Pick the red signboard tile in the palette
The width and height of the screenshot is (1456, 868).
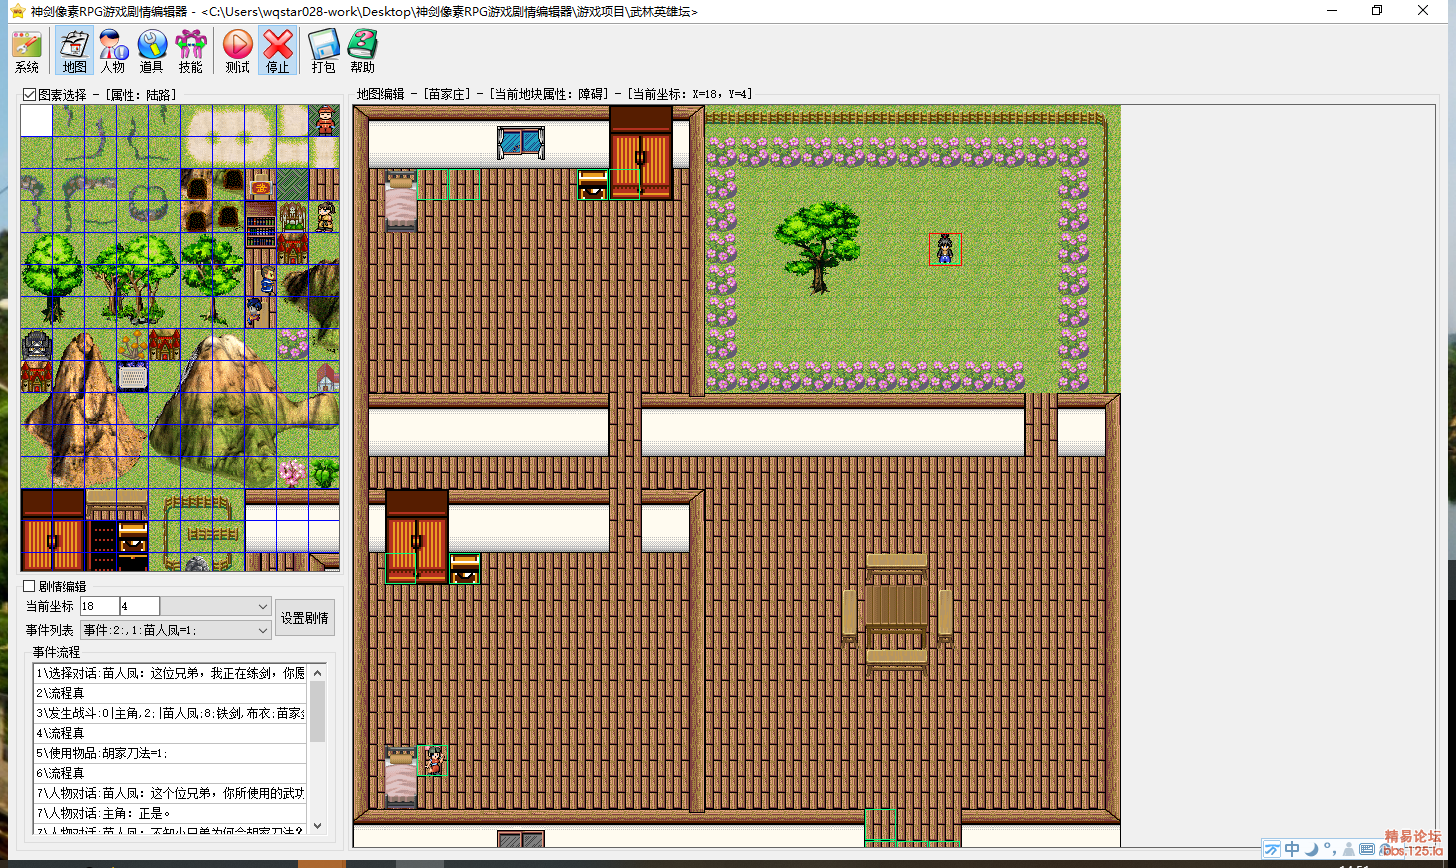click(261, 185)
